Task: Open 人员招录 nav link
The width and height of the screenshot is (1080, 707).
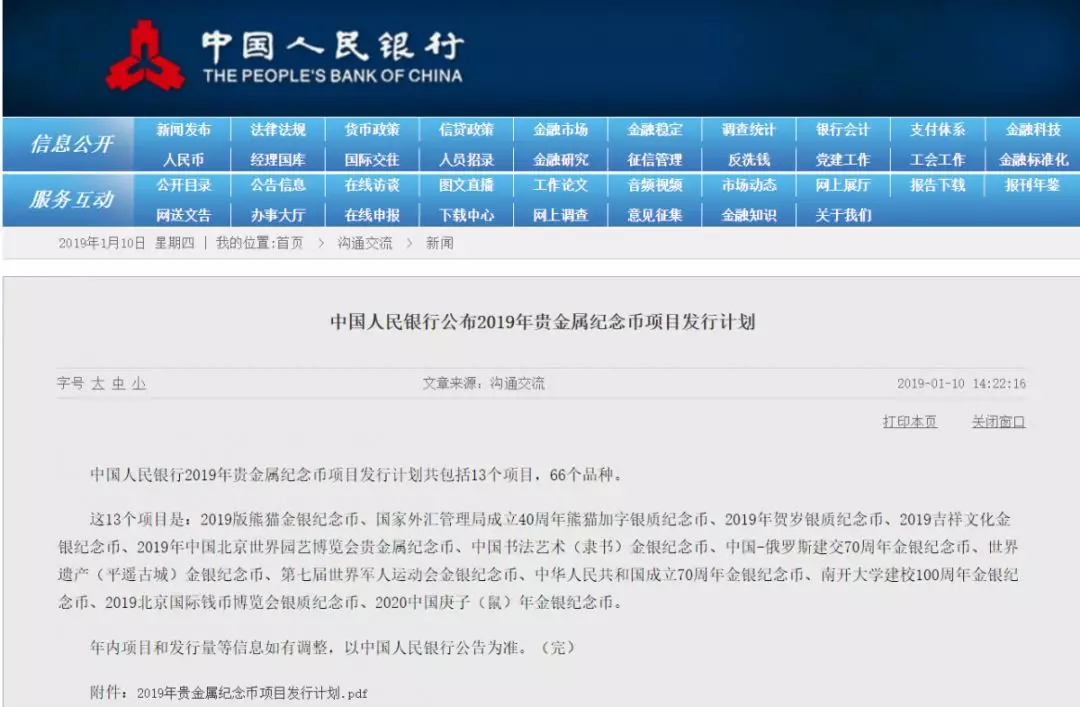Action: coord(466,160)
